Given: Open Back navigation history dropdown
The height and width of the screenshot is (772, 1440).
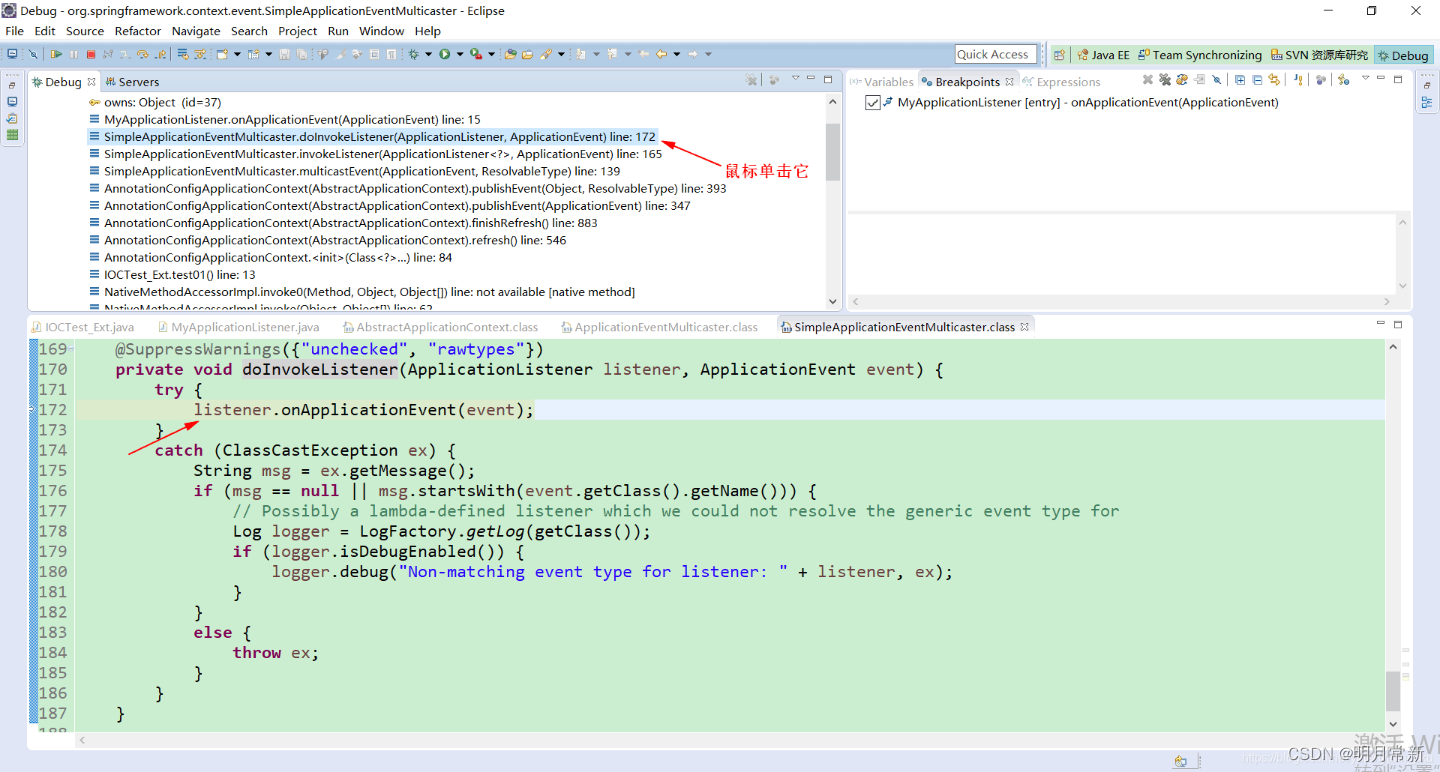Looking at the screenshot, I should (x=677, y=54).
